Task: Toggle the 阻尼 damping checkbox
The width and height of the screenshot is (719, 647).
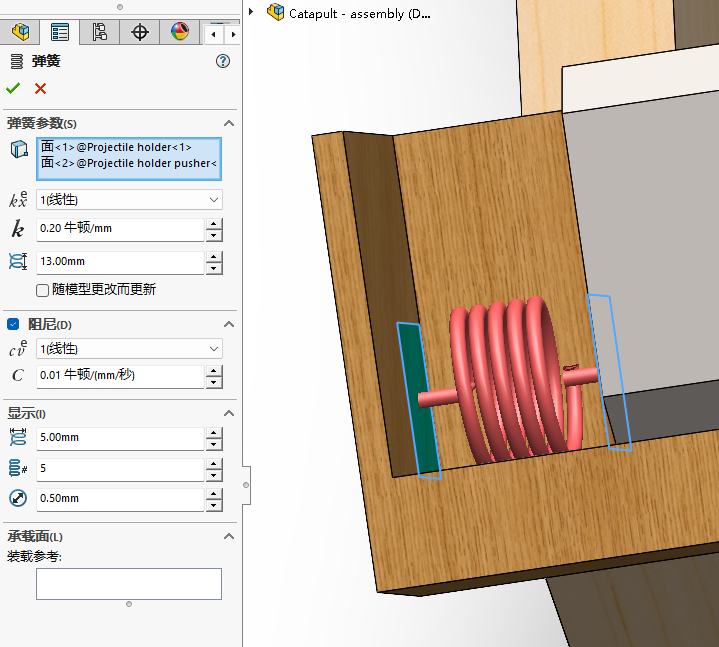Action: [x=13, y=324]
